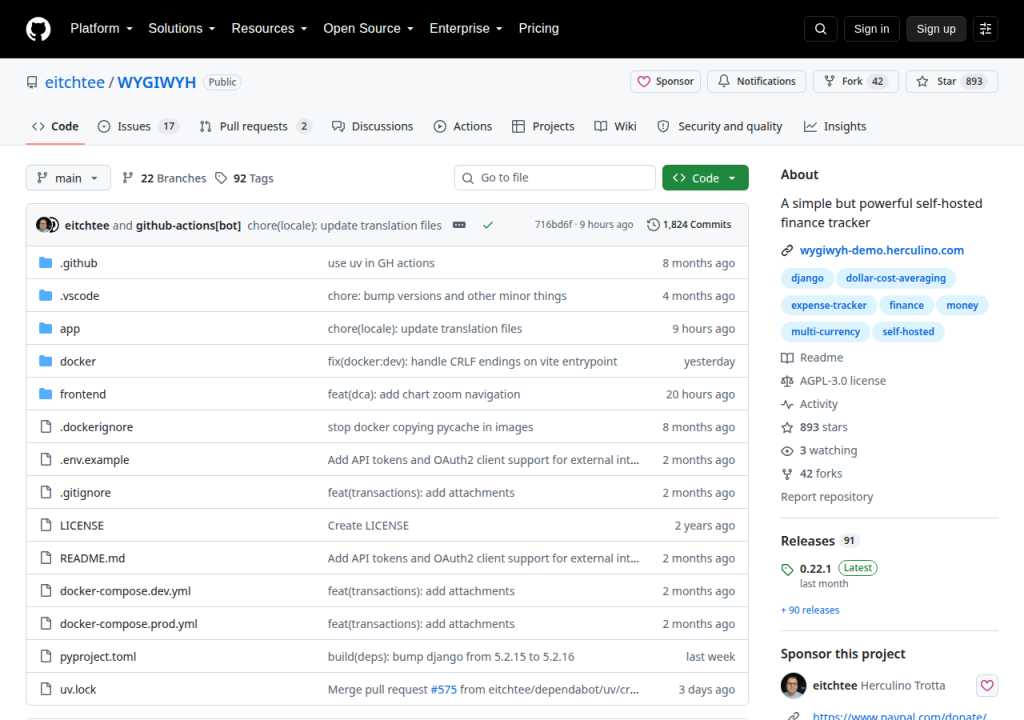Click the eitchtee avatar in the commit row
Viewport: 1024px width, 720px height.
tap(44, 225)
